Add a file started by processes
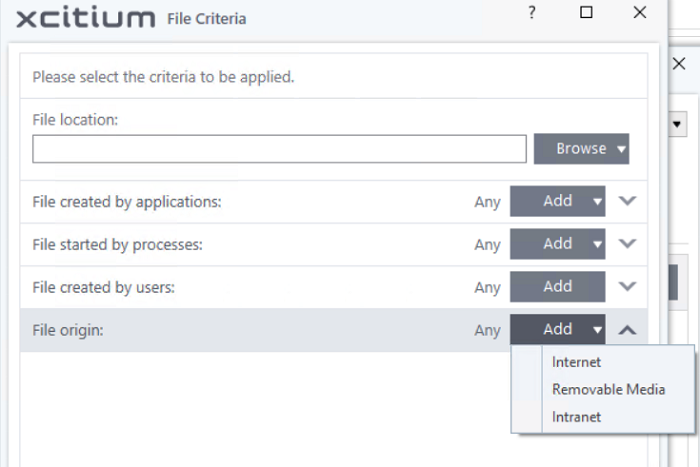This screenshot has width=700, height=467. click(x=550, y=244)
